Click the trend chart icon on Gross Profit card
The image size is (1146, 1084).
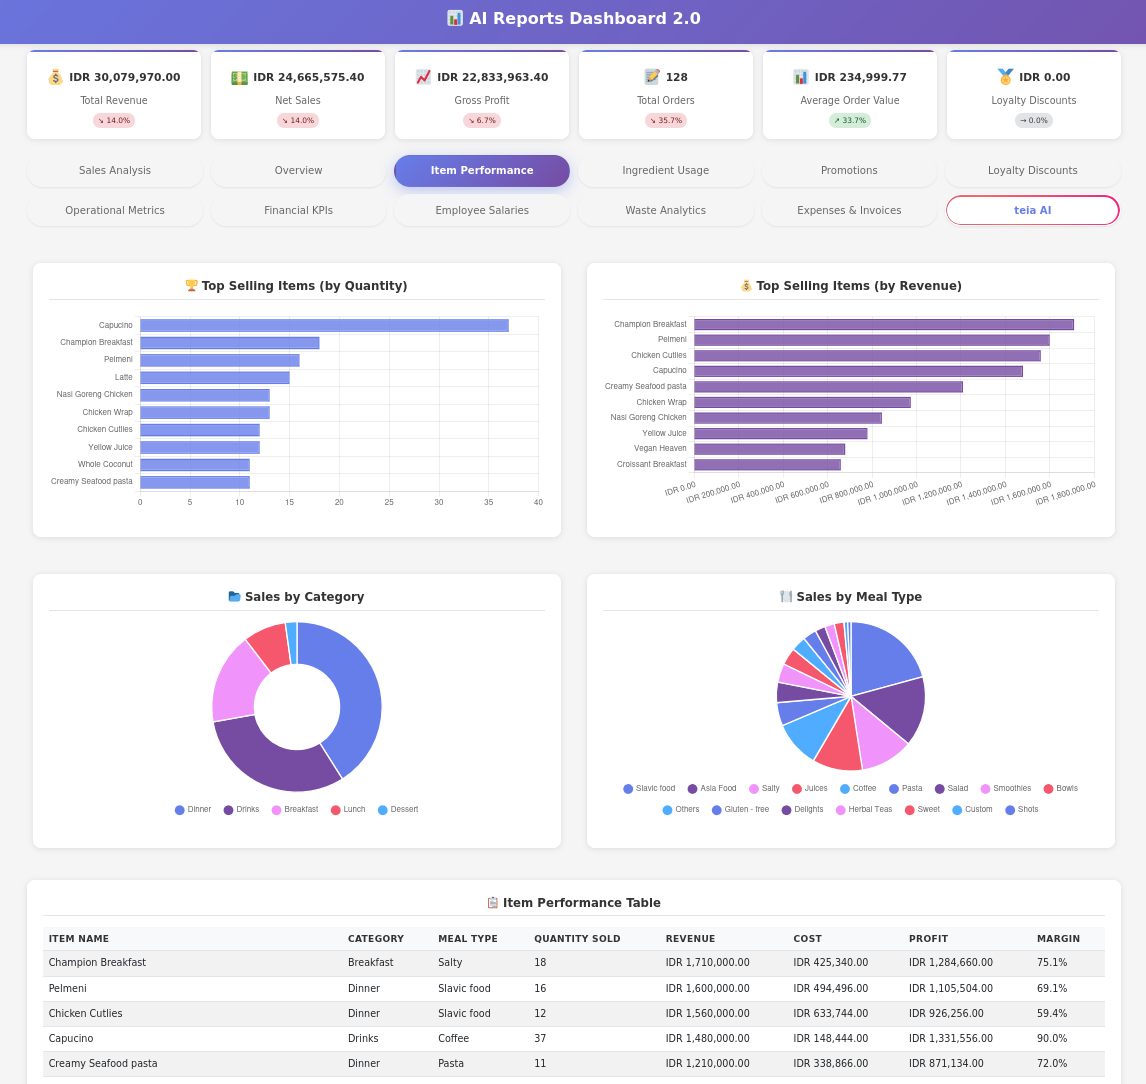tap(424, 77)
